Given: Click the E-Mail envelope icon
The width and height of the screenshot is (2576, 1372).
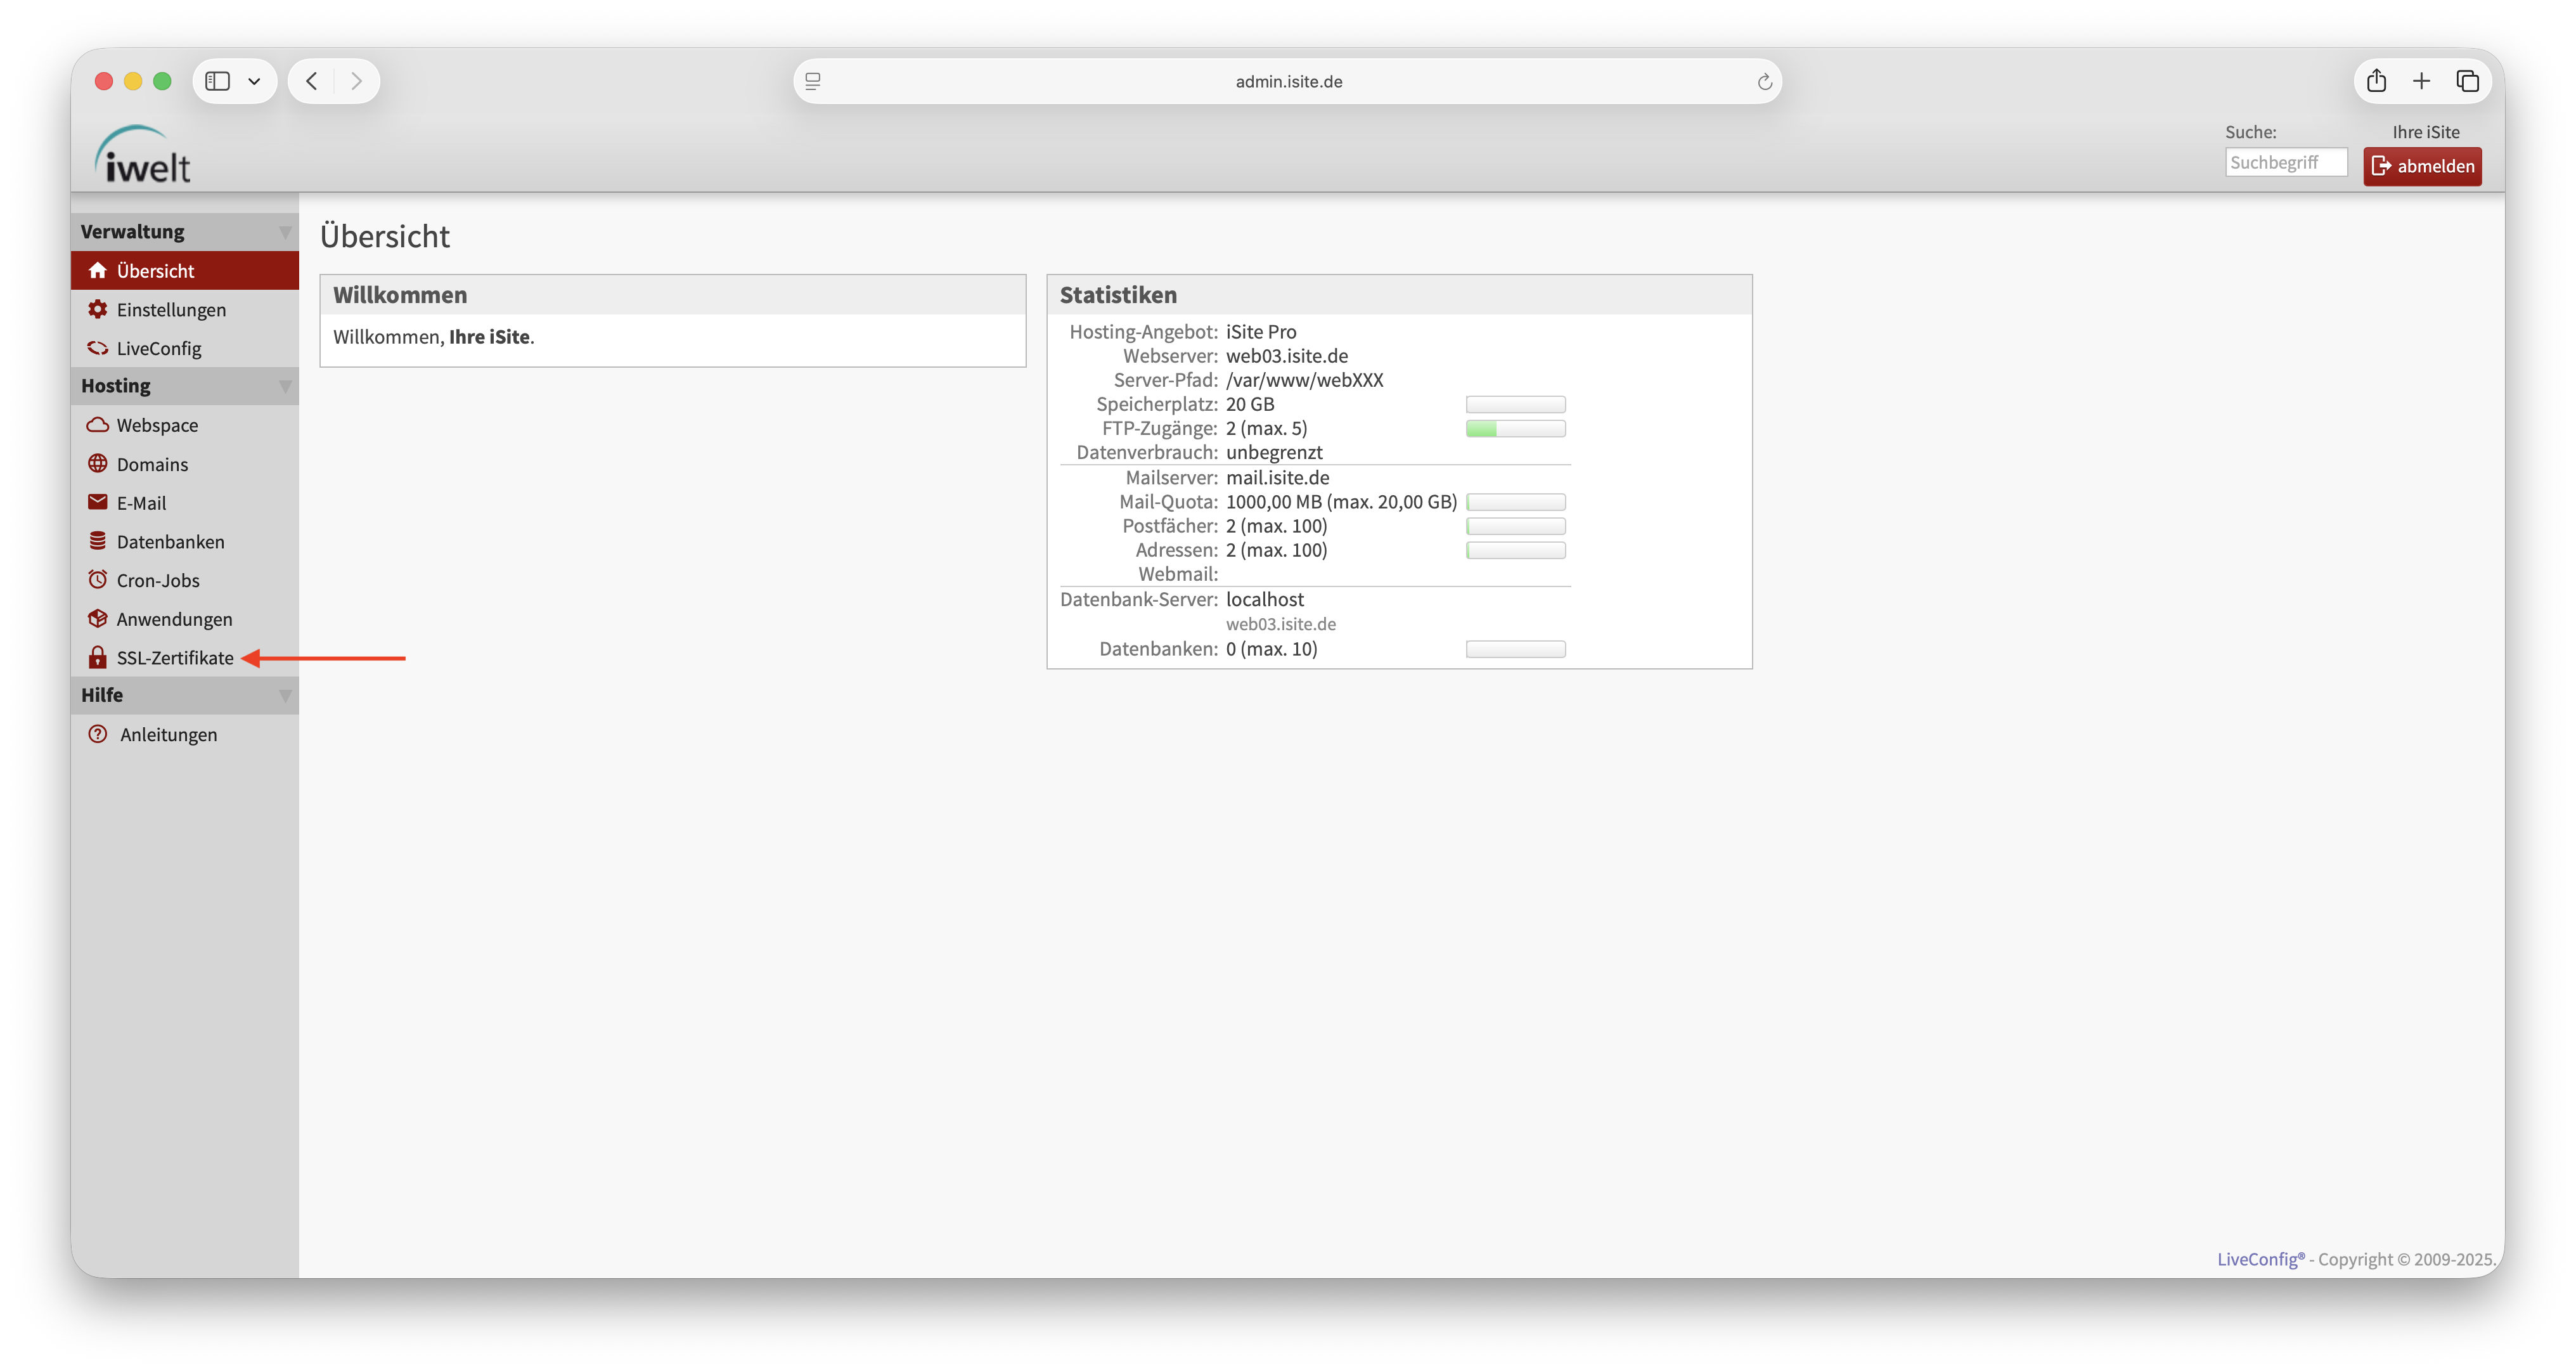Looking at the screenshot, I should (x=97, y=502).
